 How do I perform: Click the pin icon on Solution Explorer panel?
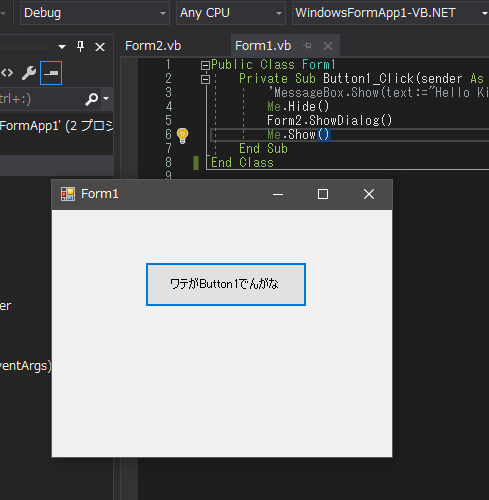click(80, 46)
